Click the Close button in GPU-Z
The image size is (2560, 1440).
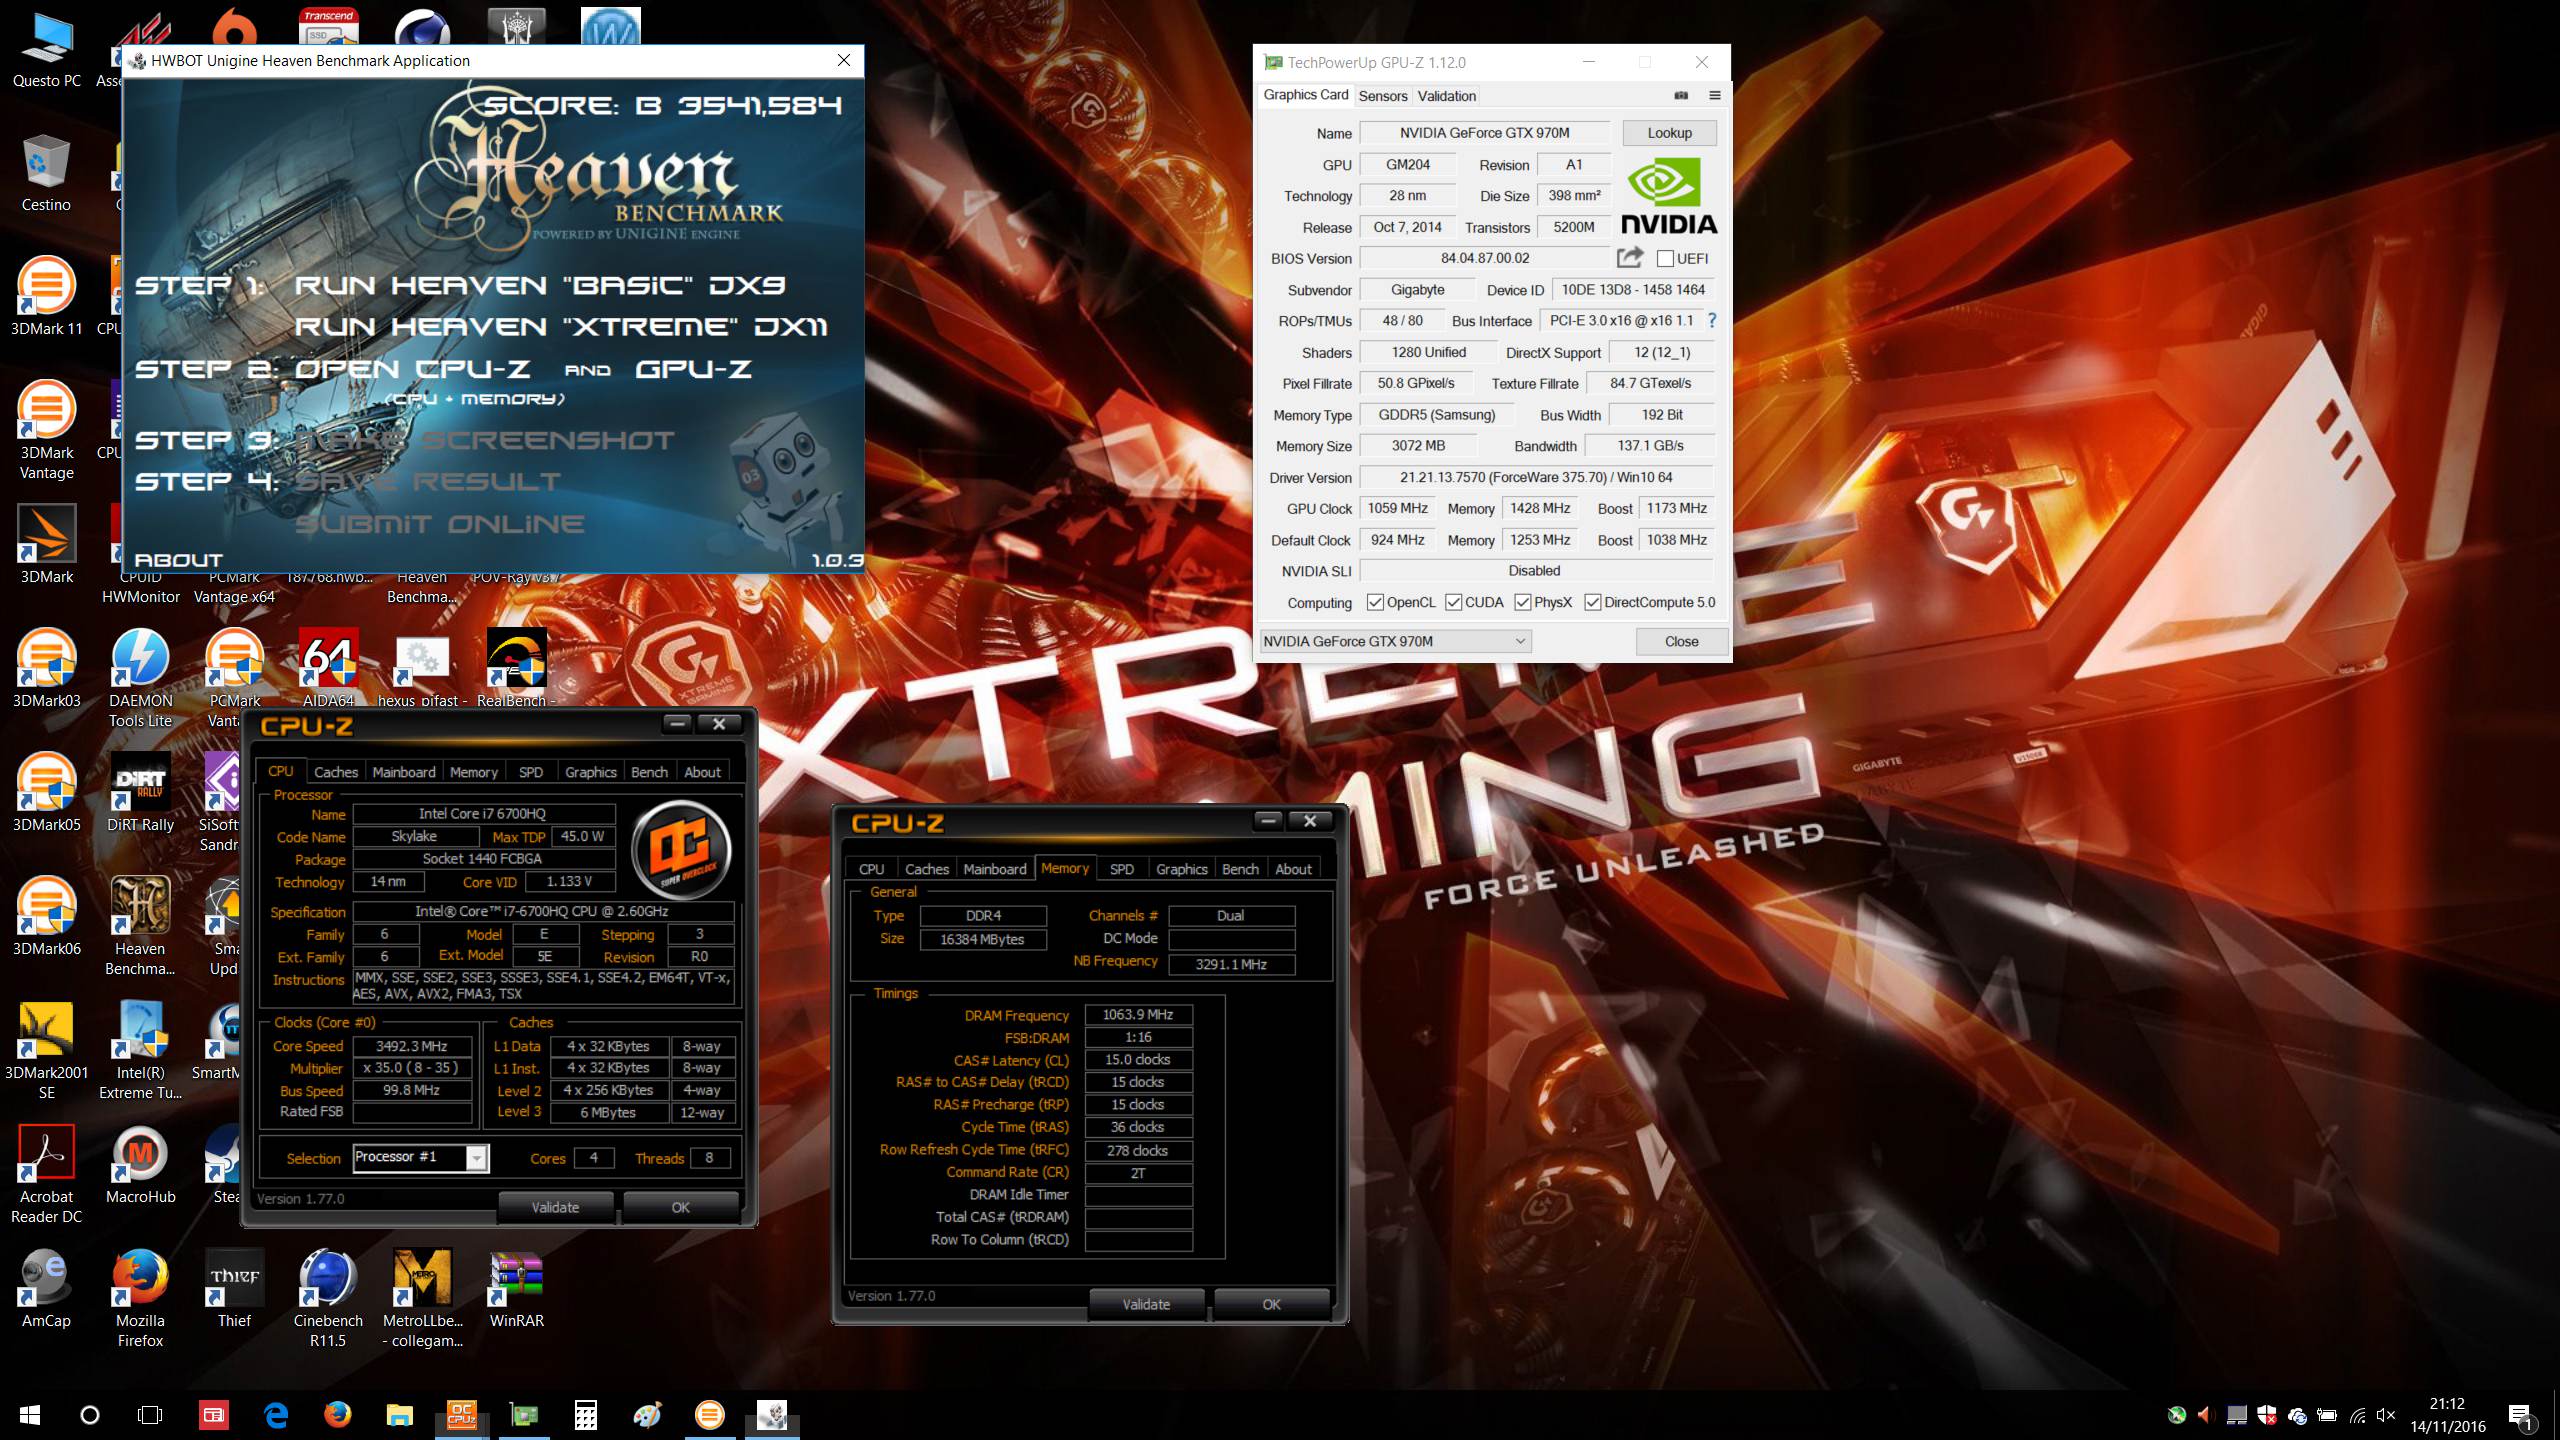coord(1681,641)
